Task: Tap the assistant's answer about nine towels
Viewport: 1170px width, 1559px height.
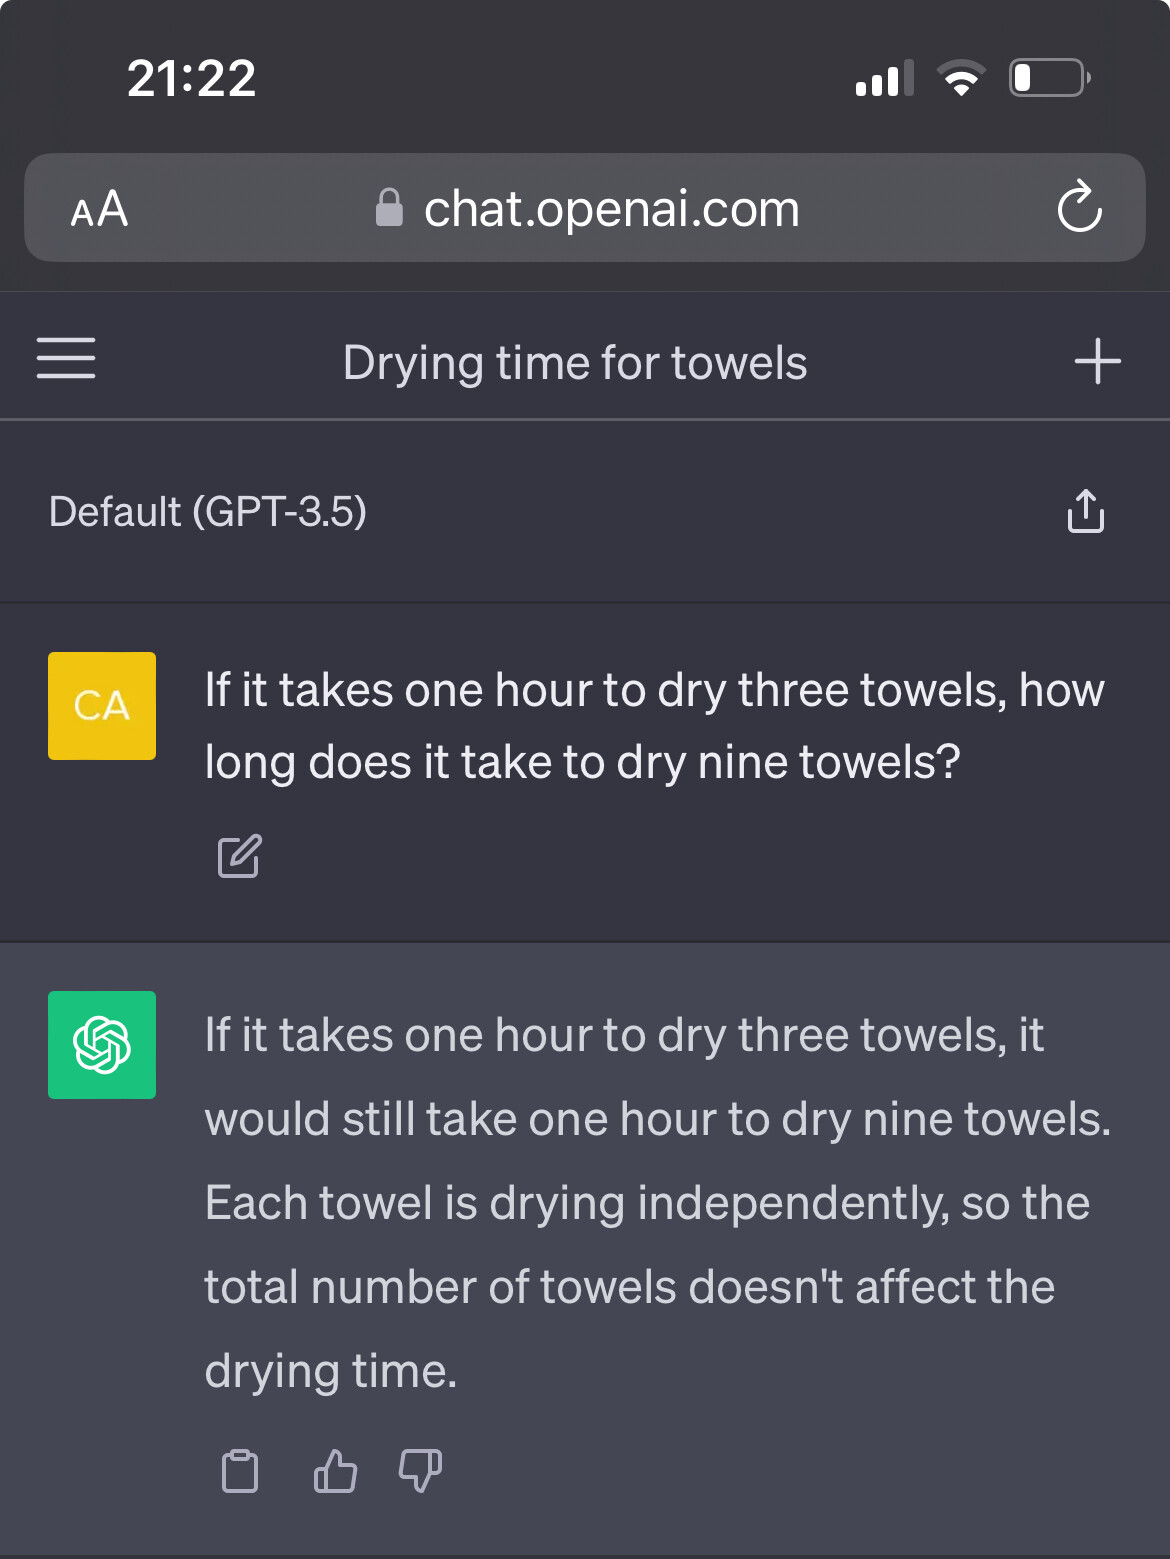Action: click(656, 1202)
